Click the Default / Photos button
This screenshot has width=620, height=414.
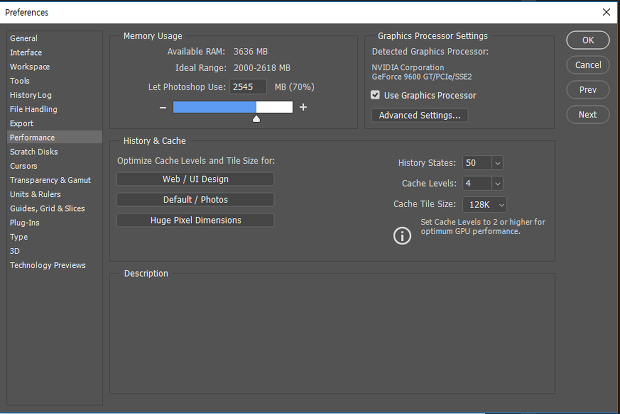coord(195,200)
